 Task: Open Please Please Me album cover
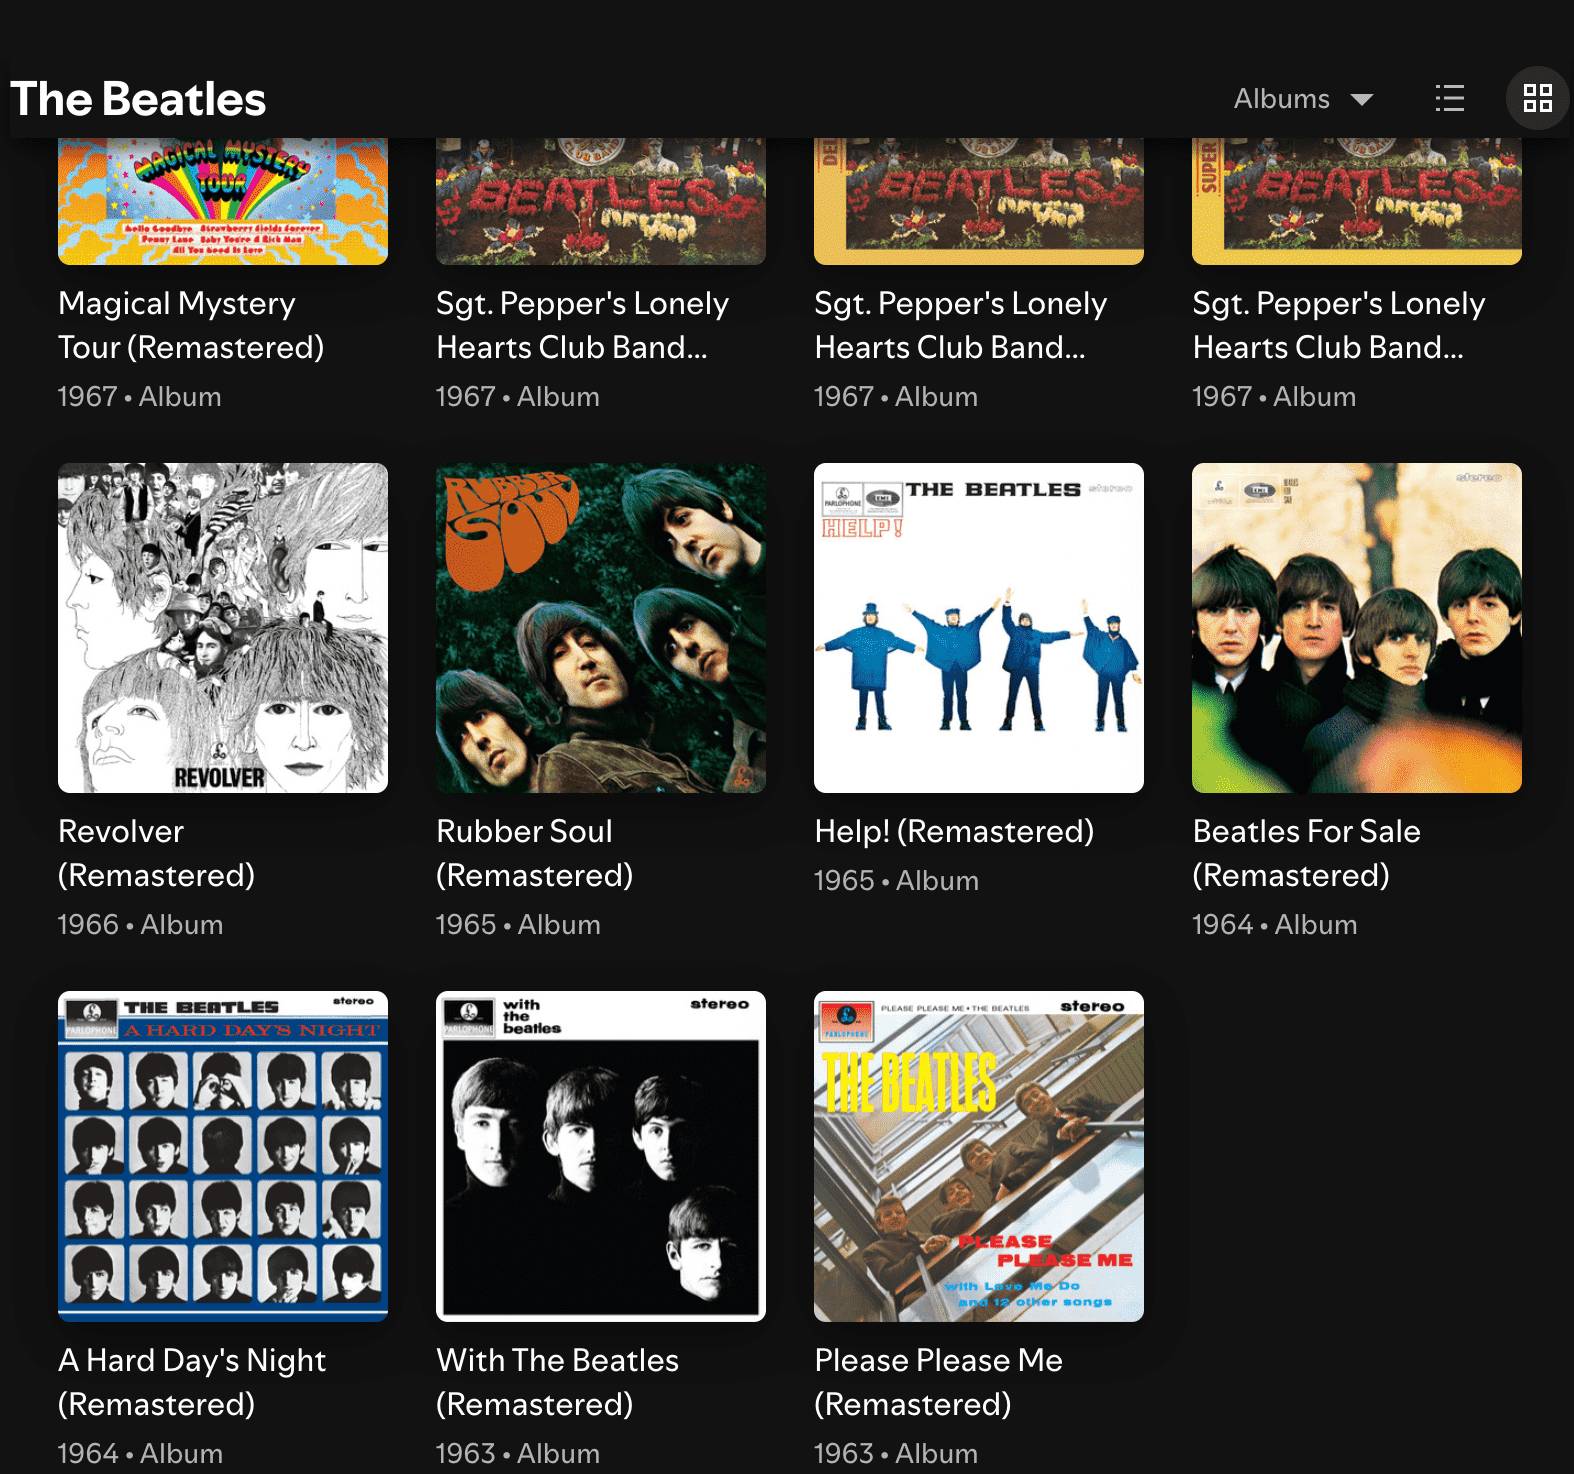(x=979, y=1156)
